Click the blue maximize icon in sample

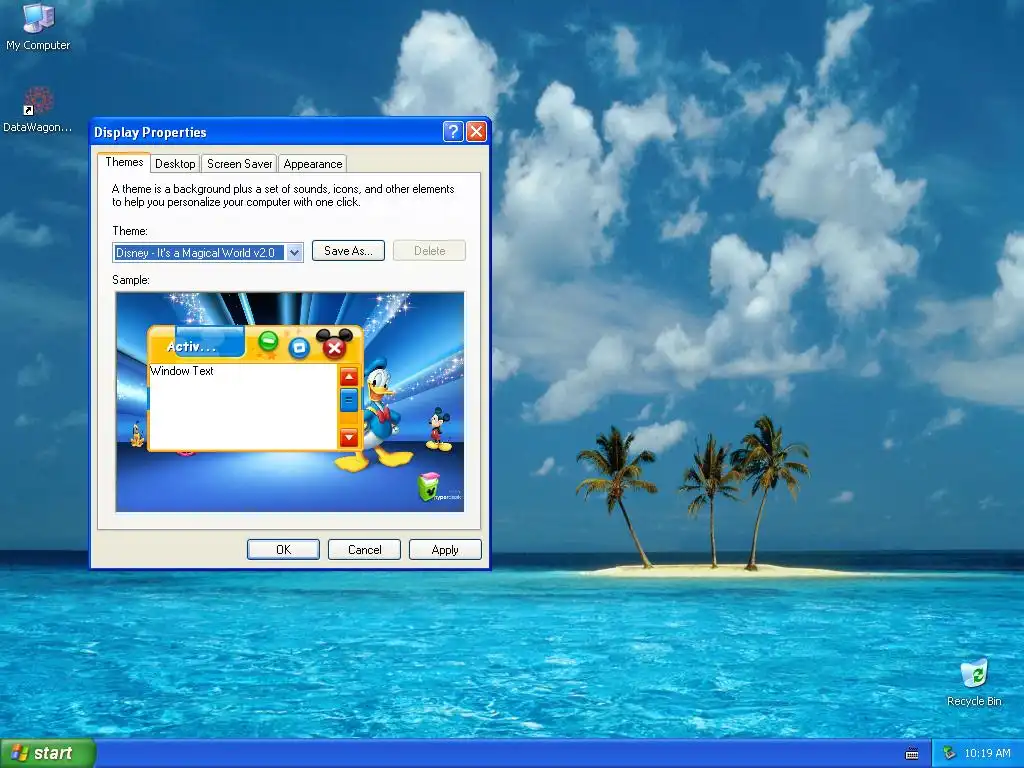299,347
